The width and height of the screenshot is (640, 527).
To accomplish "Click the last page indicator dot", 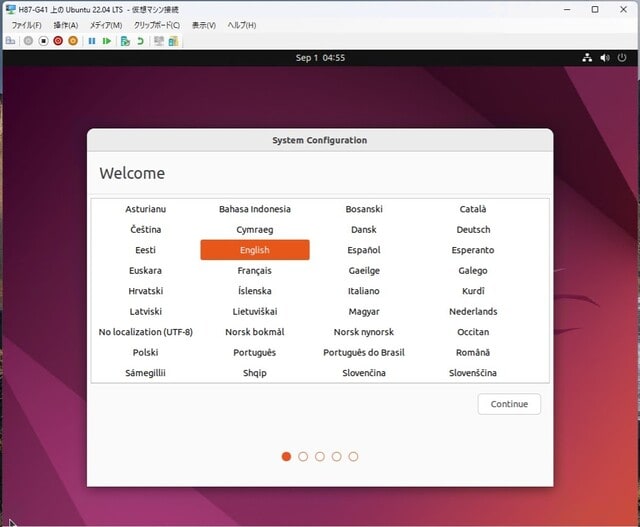I will tap(353, 456).
